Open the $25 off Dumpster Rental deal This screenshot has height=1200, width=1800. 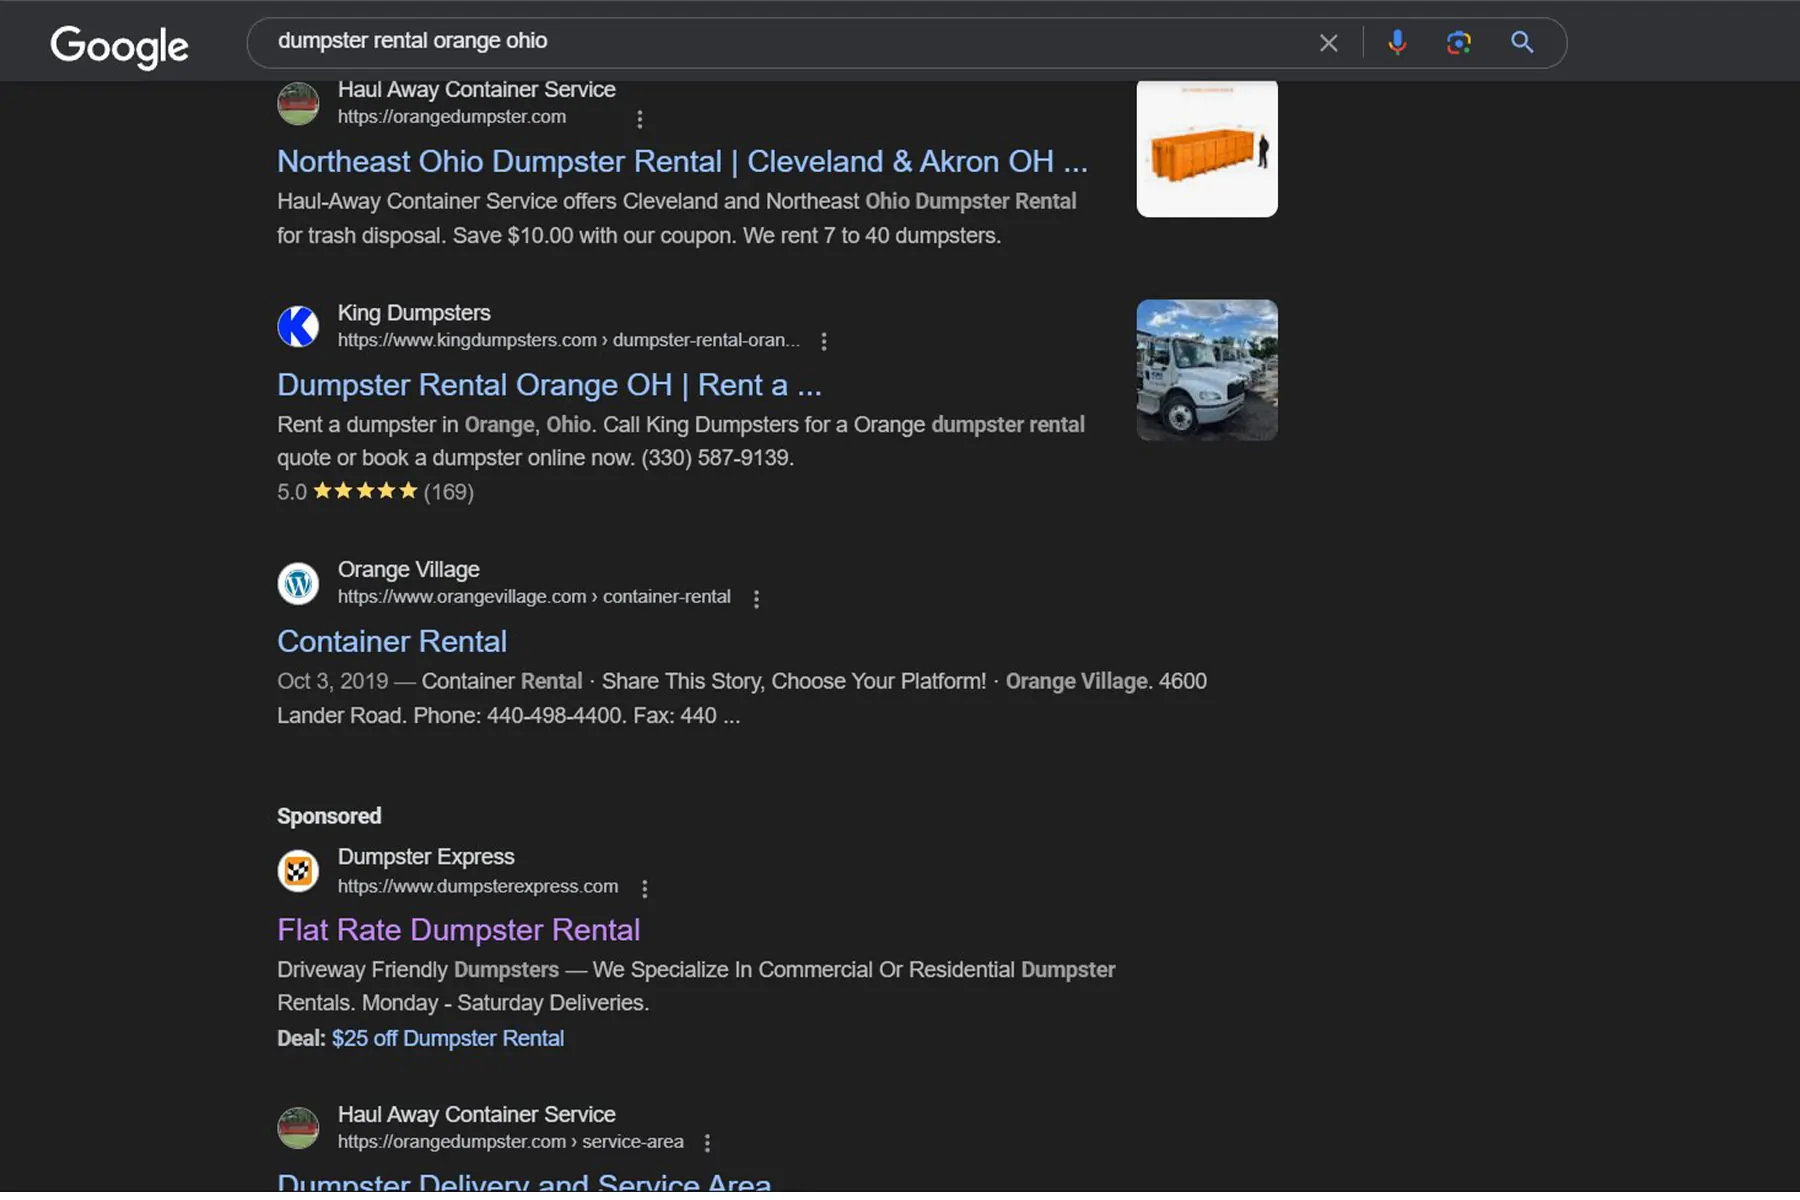[448, 1039]
